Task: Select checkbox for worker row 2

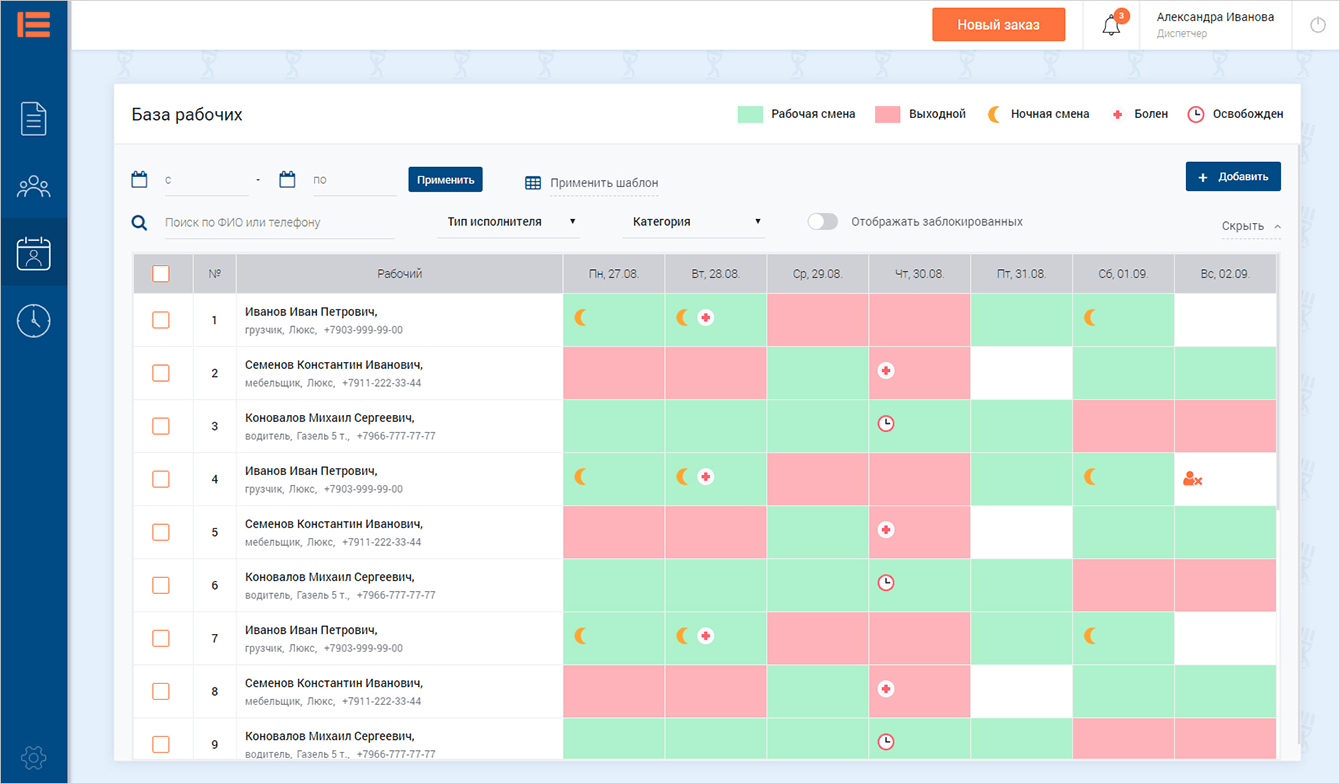Action: click(x=161, y=373)
